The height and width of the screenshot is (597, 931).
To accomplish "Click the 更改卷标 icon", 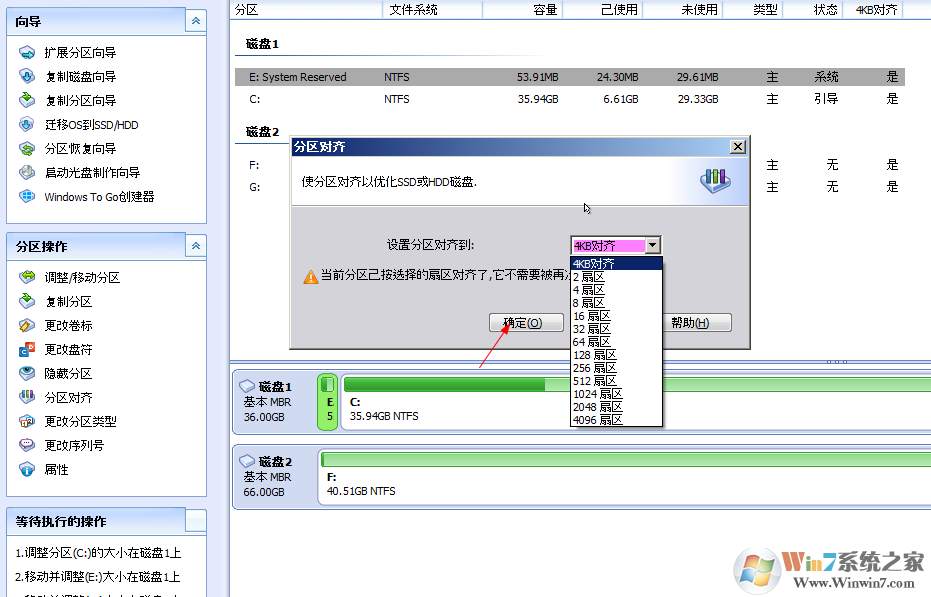I will [x=27, y=325].
